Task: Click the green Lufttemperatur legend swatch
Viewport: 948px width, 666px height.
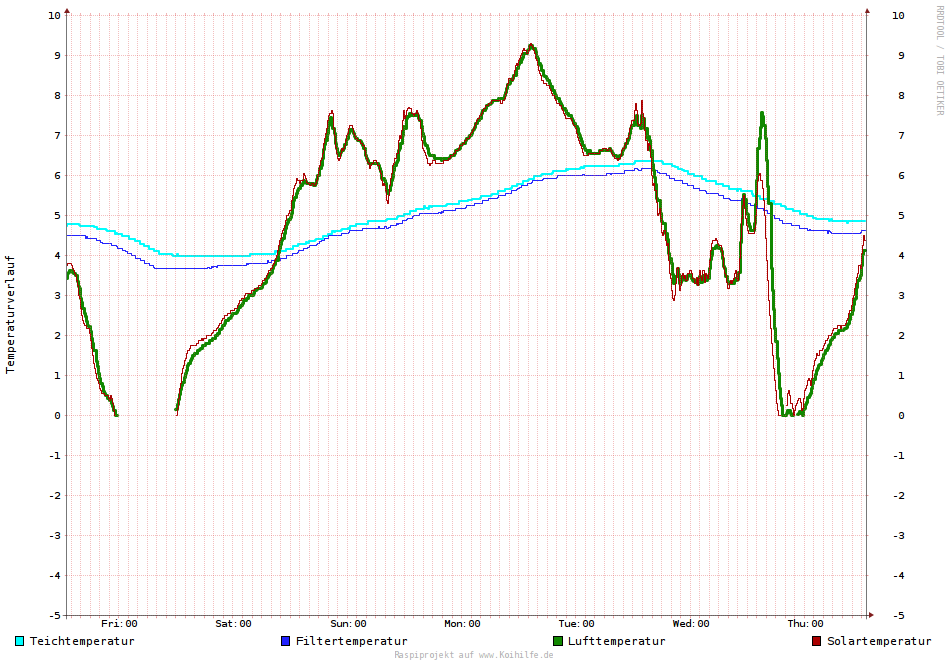Action: pos(558,641)
